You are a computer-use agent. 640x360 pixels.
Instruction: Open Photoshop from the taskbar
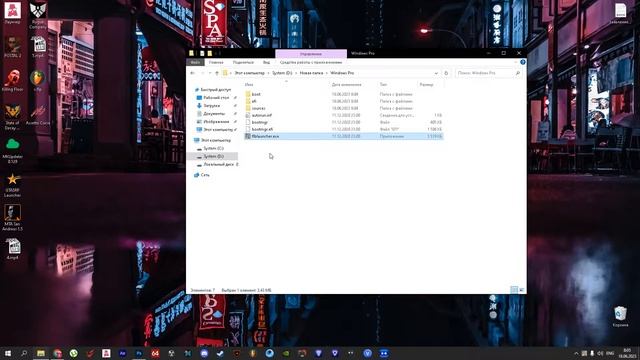pos(139,353)
